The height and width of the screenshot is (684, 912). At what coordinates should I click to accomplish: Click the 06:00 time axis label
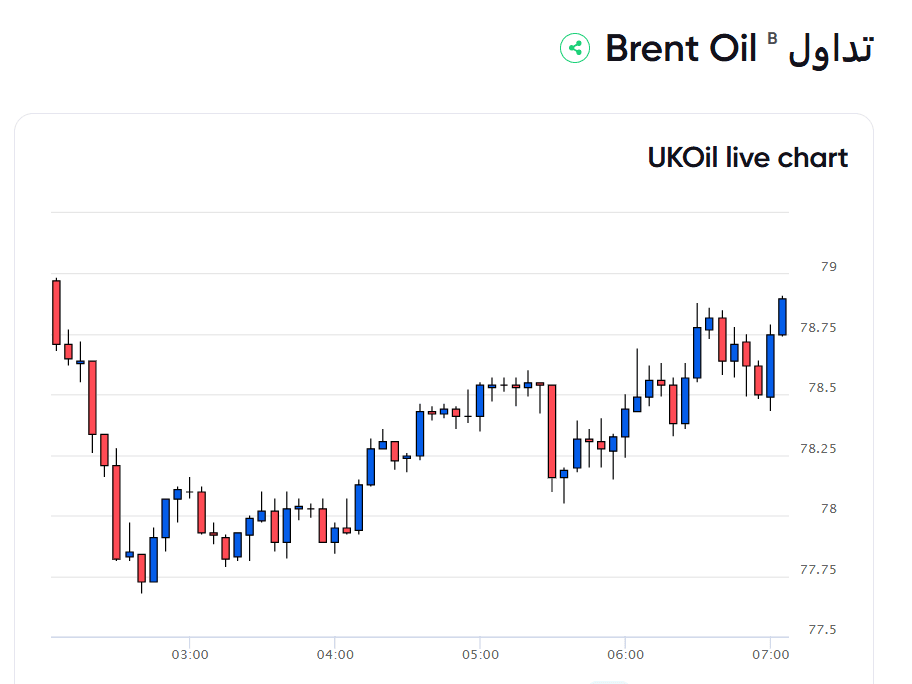tap(626, 655)
